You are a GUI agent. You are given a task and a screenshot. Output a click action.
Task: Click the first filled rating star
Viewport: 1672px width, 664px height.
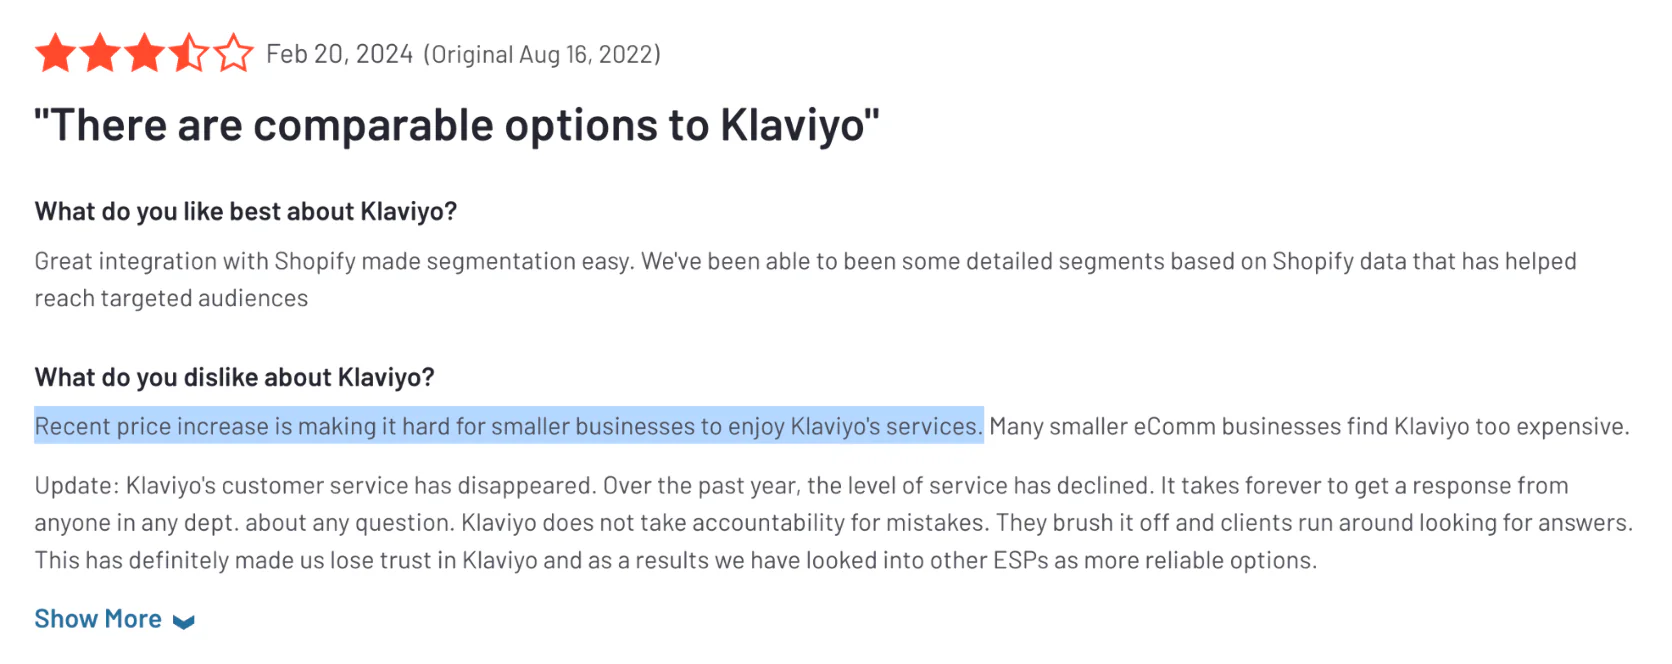click(x=56, y=53)
